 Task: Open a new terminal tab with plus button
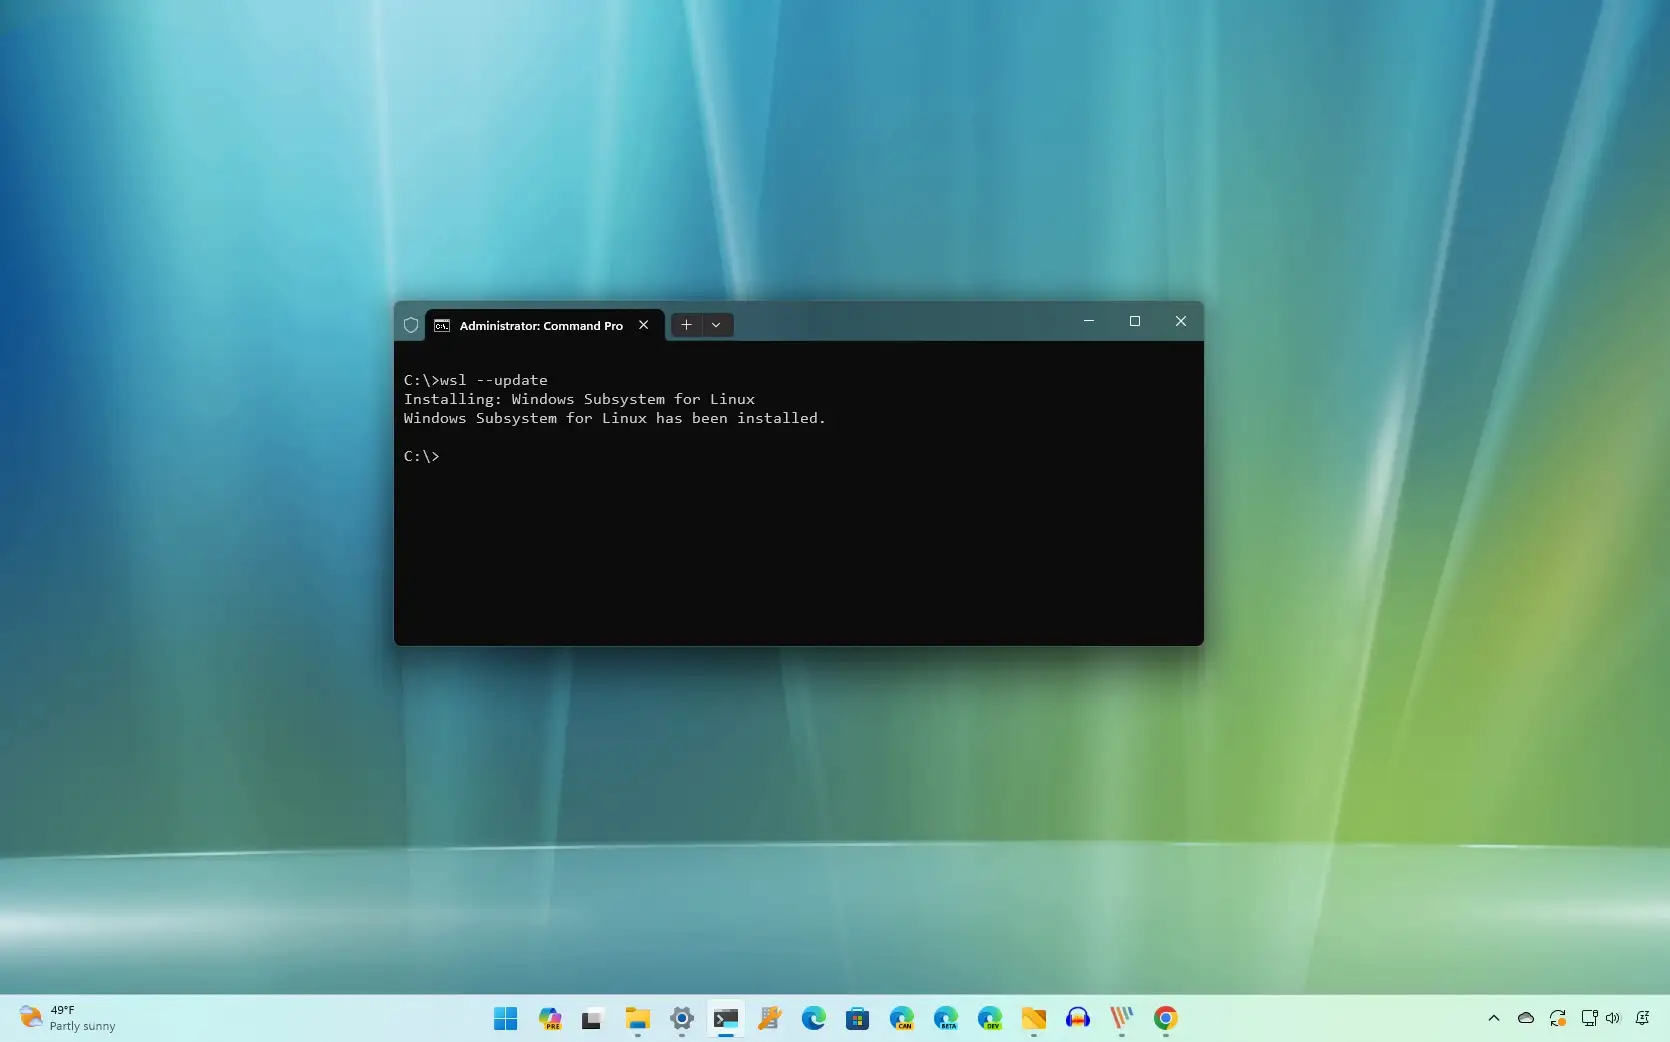(686, 325)
